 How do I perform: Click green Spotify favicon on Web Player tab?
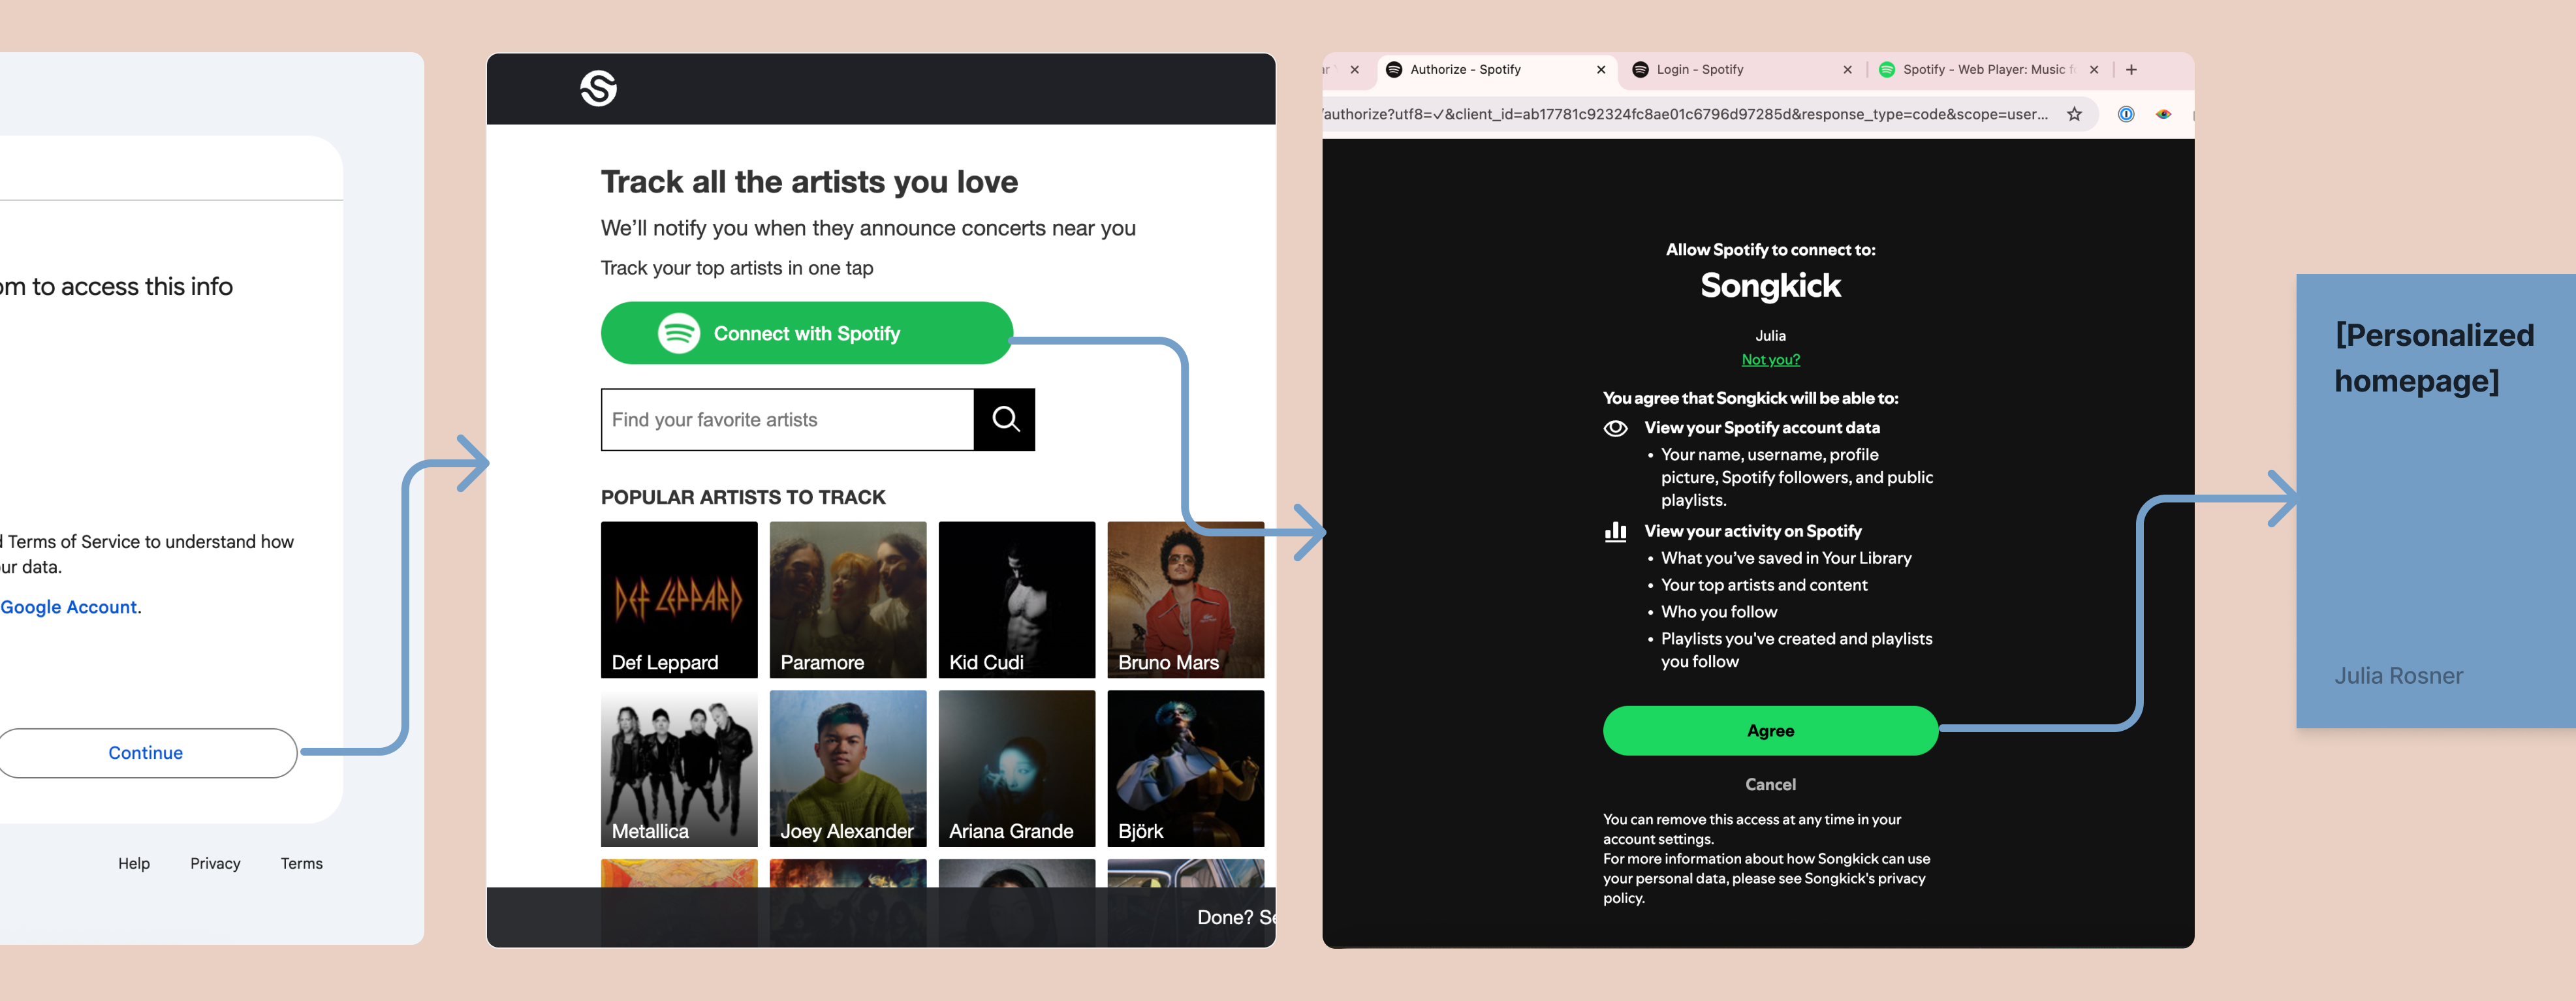(1887, 70)
